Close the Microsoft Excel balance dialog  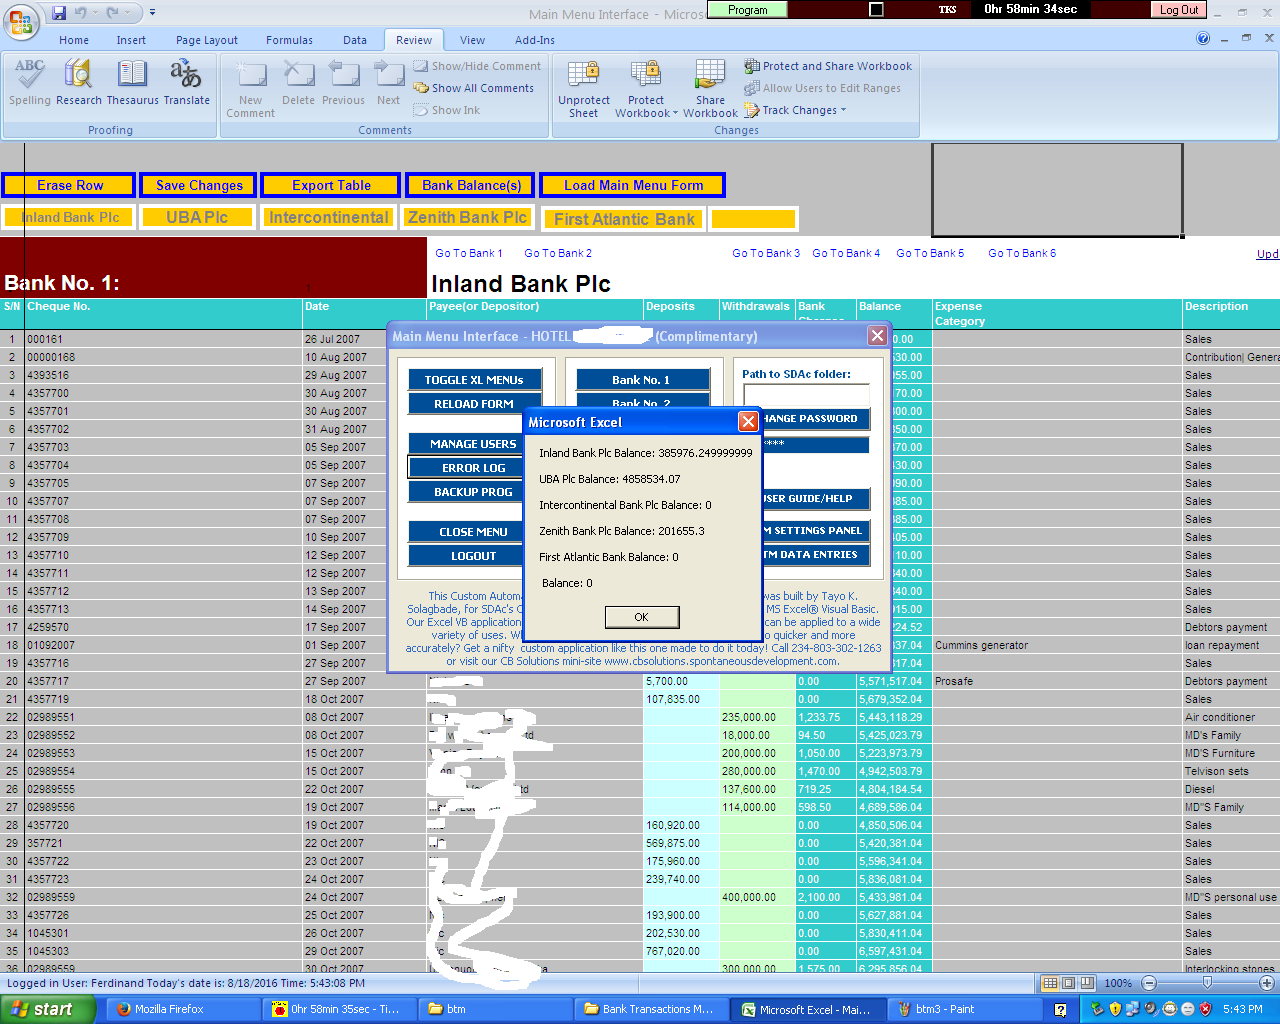747,422
